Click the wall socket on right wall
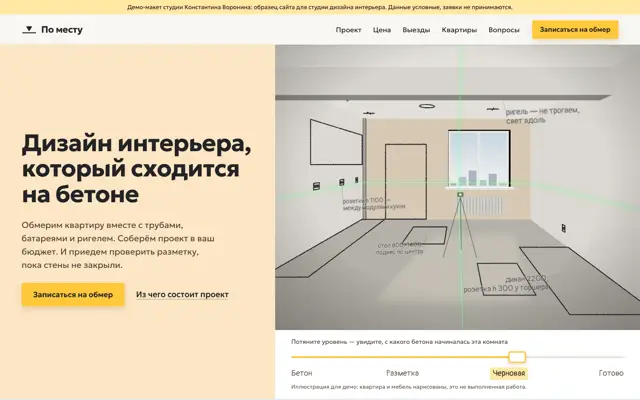 (x=563, y=228)
